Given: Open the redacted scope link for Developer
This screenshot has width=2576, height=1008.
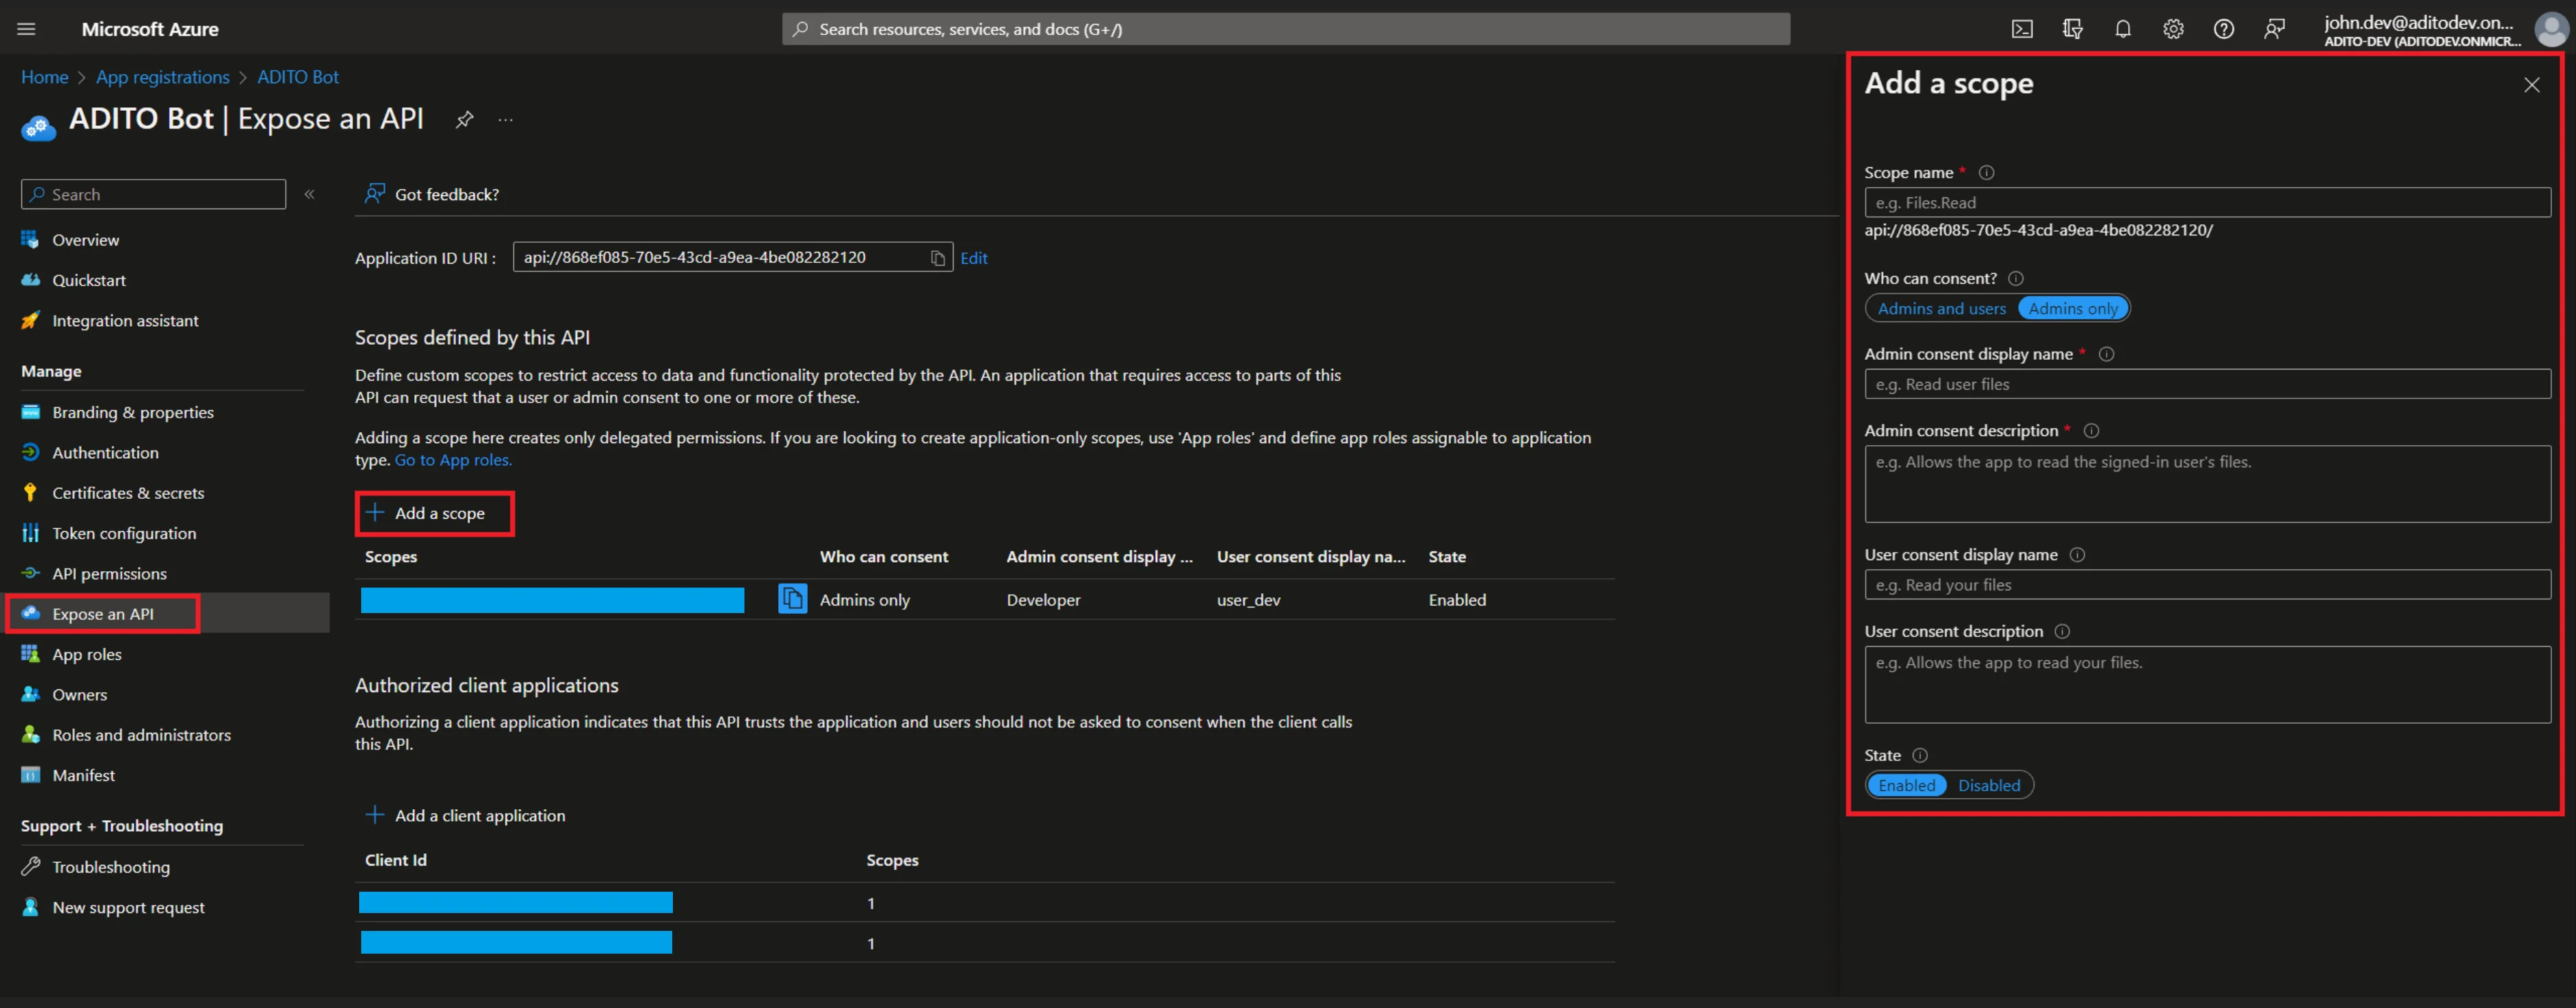Looking at the screenshot, I should tap(552, 600).
